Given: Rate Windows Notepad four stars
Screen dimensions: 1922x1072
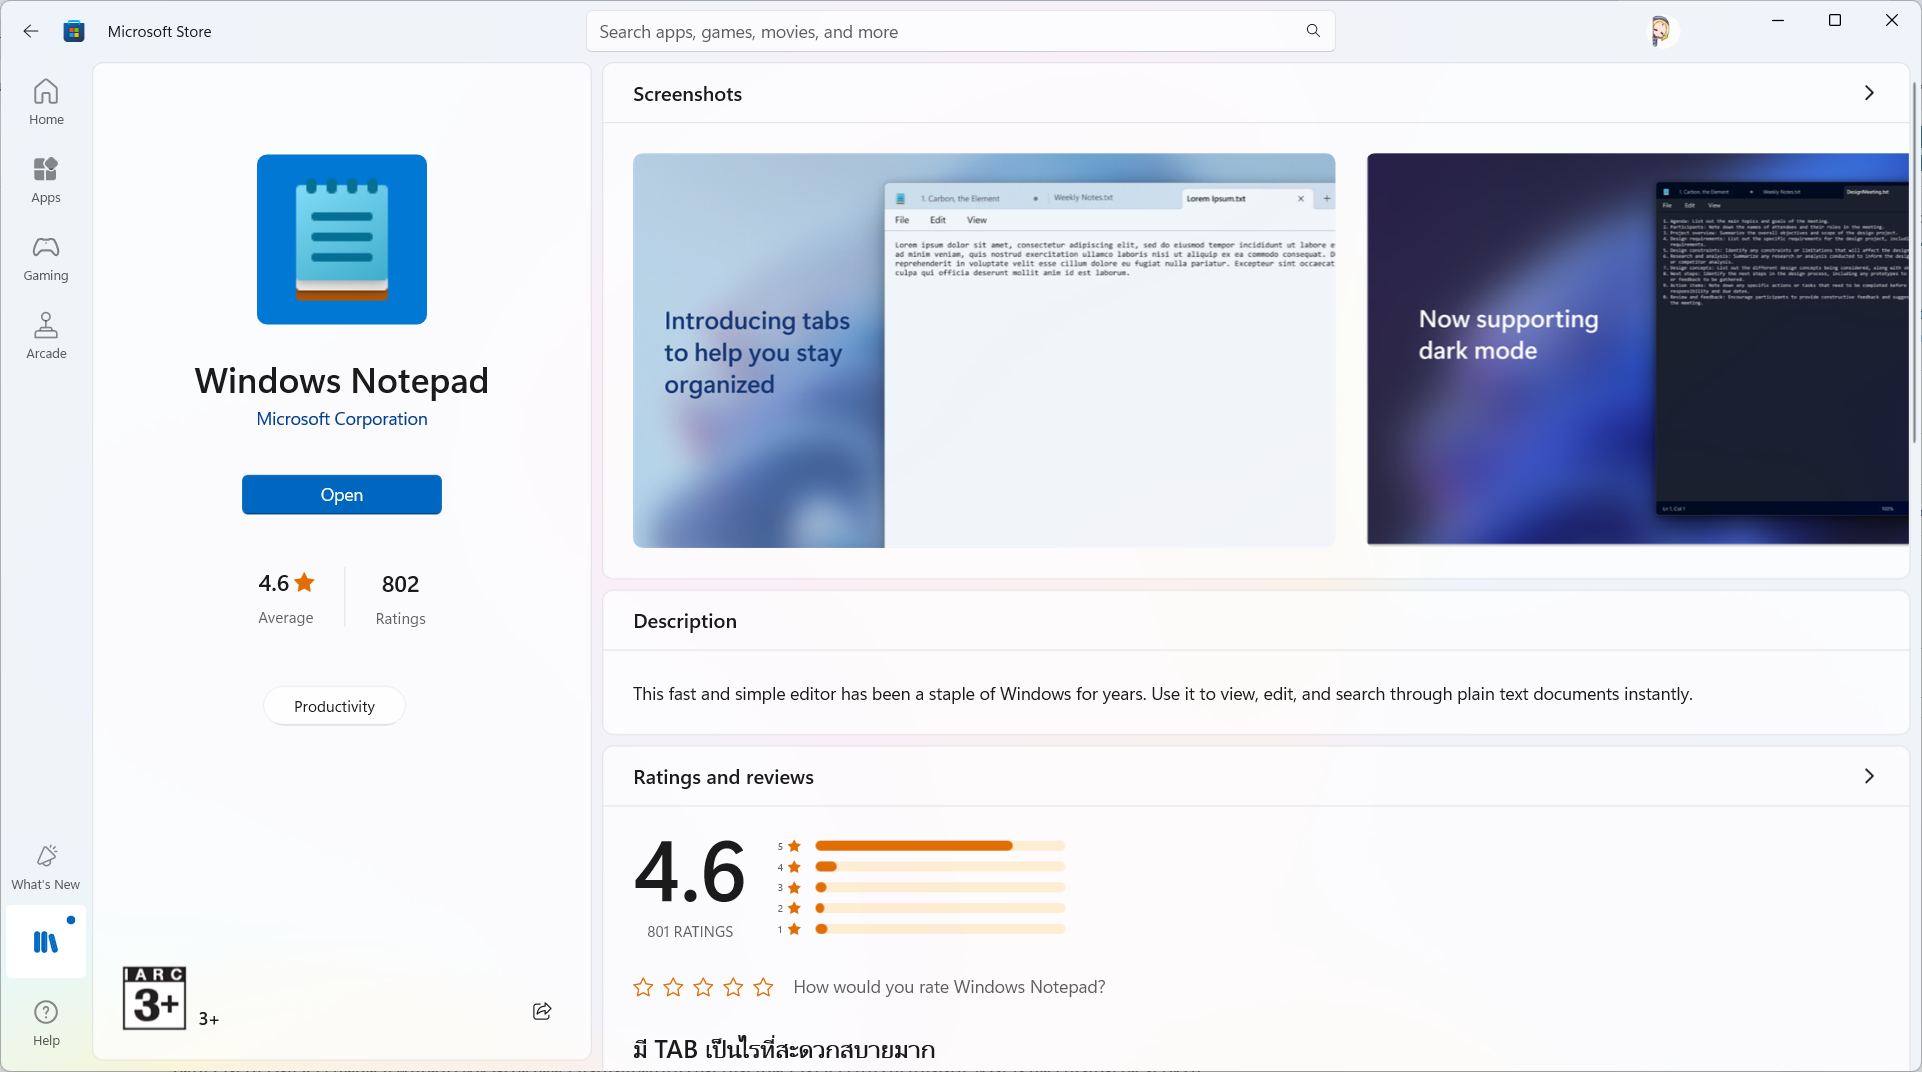Looking at the screenshot, I should click(733, 987).
